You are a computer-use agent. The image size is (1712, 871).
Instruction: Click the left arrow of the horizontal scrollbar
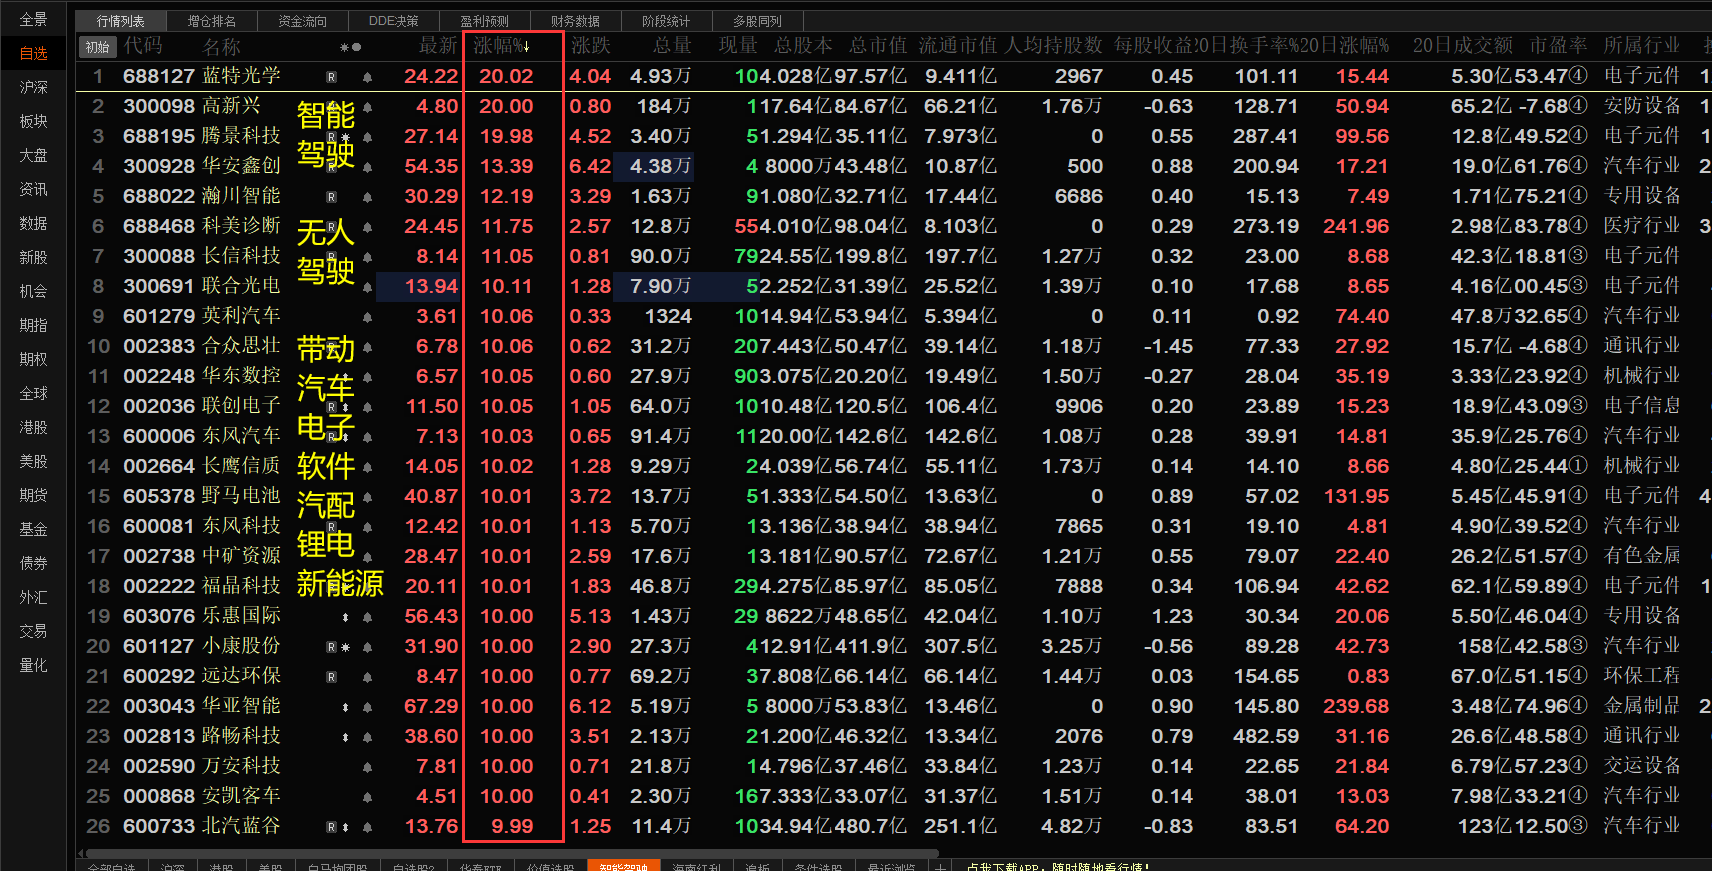pyautogui.click(x=80, y=853)
